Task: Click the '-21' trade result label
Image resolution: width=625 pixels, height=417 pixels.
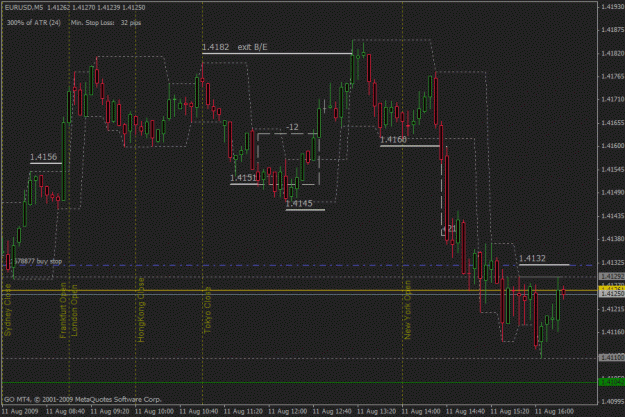Action: point(450,228)
